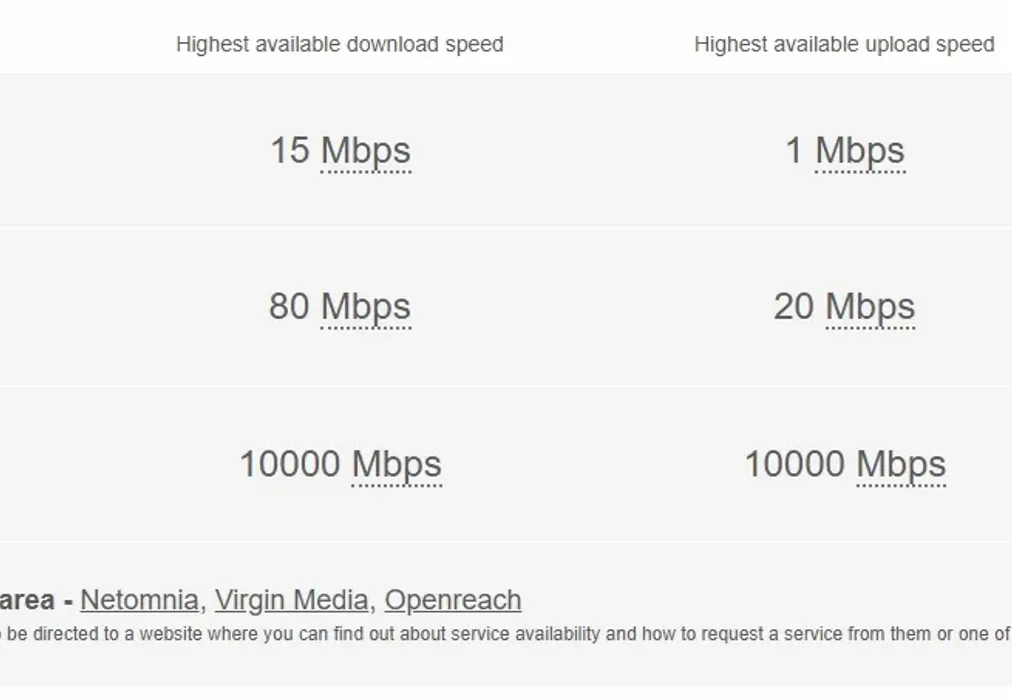Select the number 20 in upload column
This screenshot has height=700, width=1012.
click(794, 307)
